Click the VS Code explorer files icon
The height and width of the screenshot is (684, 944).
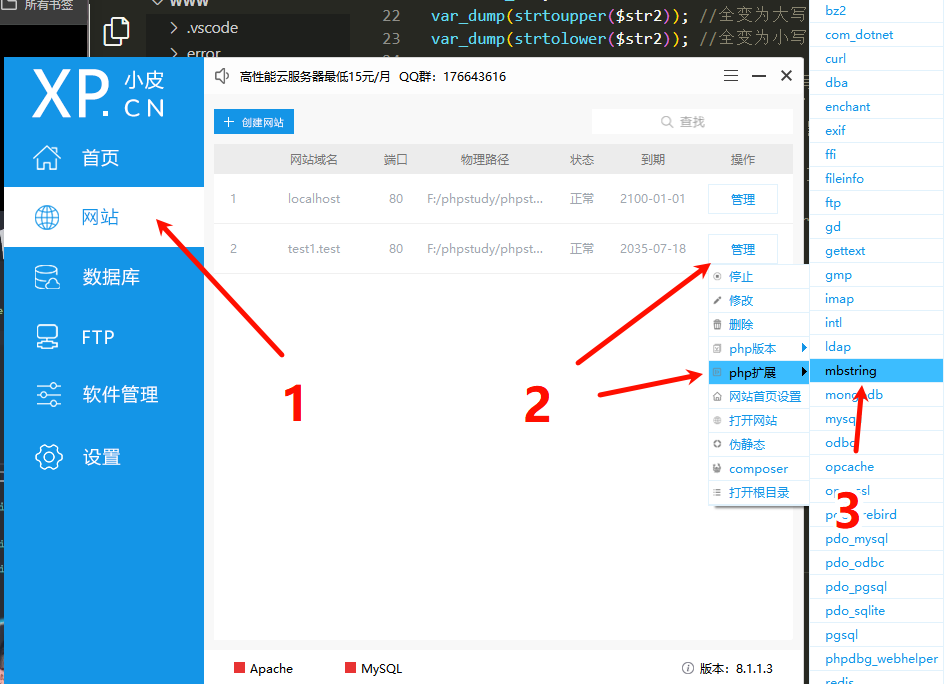[x=116, y=31]
